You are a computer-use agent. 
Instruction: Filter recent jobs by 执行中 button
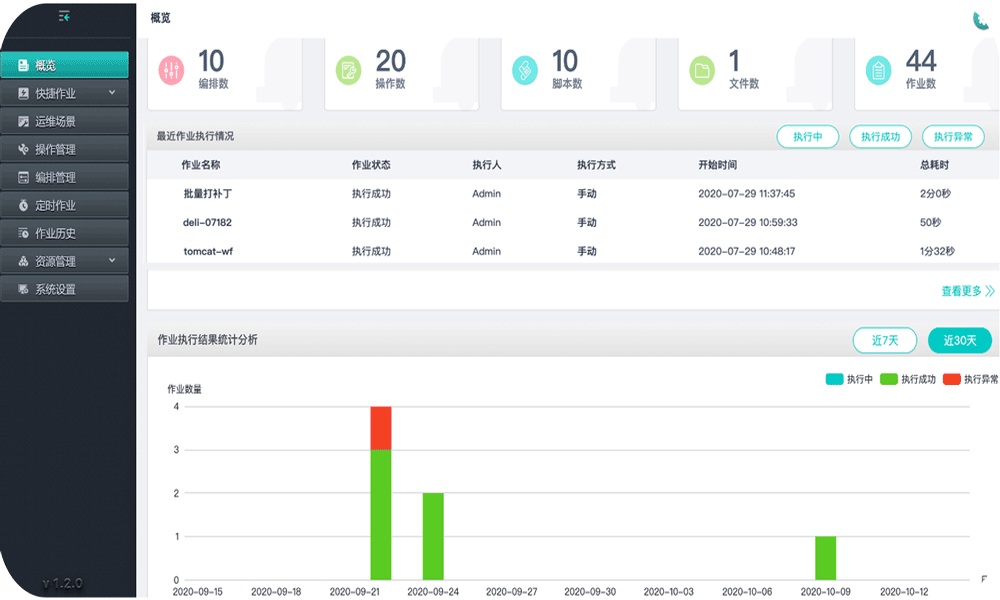pos(807,137)
